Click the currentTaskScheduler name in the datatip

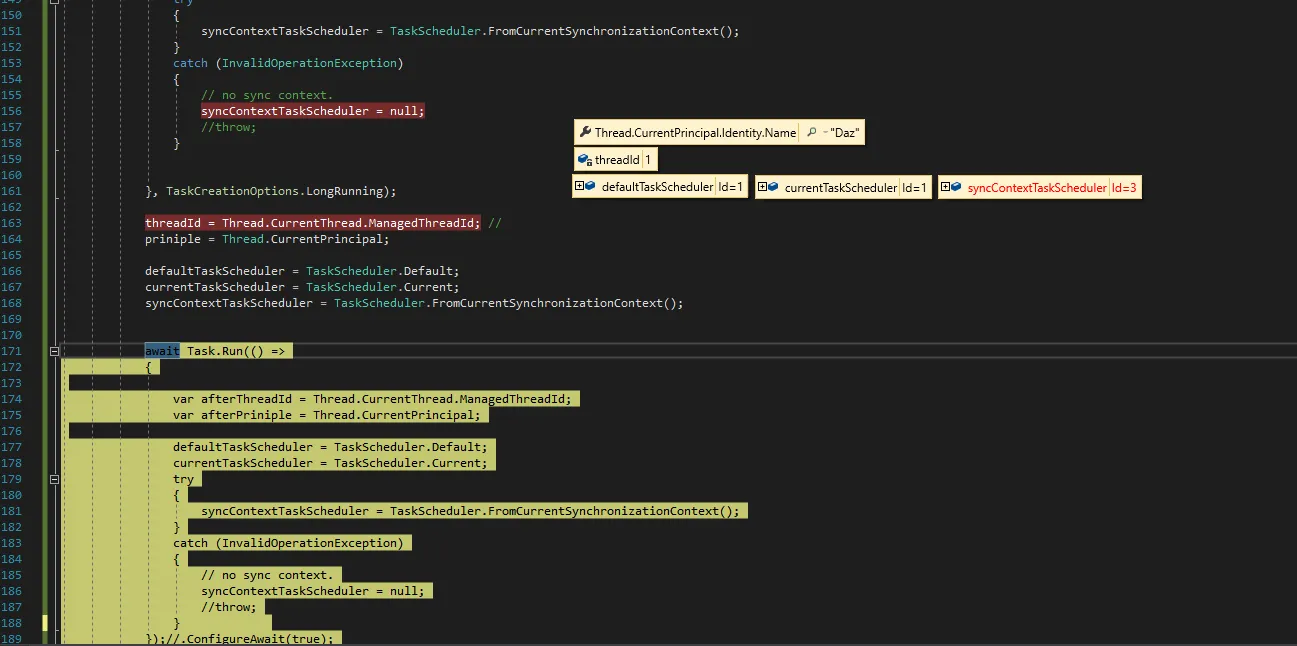840,187
